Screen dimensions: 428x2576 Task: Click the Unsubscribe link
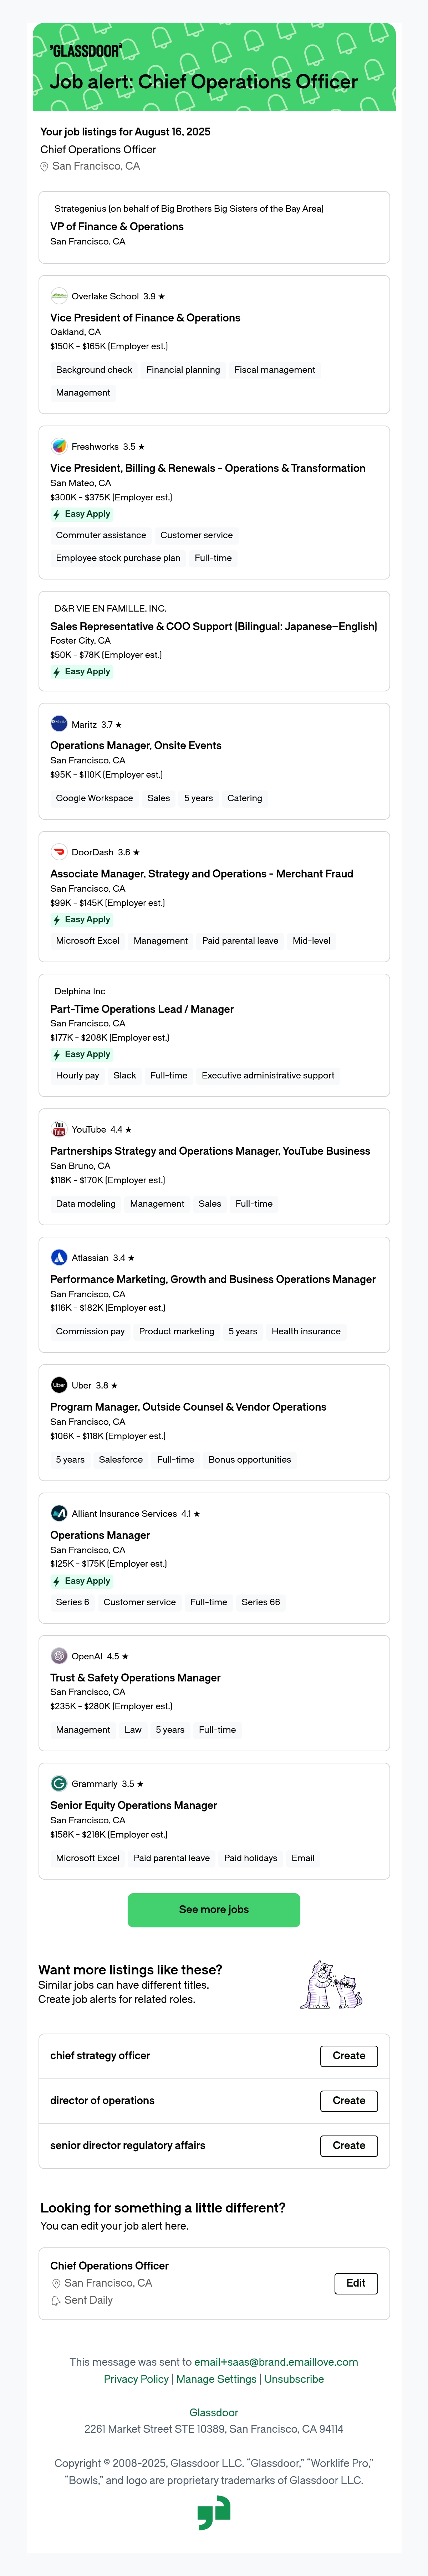click(294, 2379)
